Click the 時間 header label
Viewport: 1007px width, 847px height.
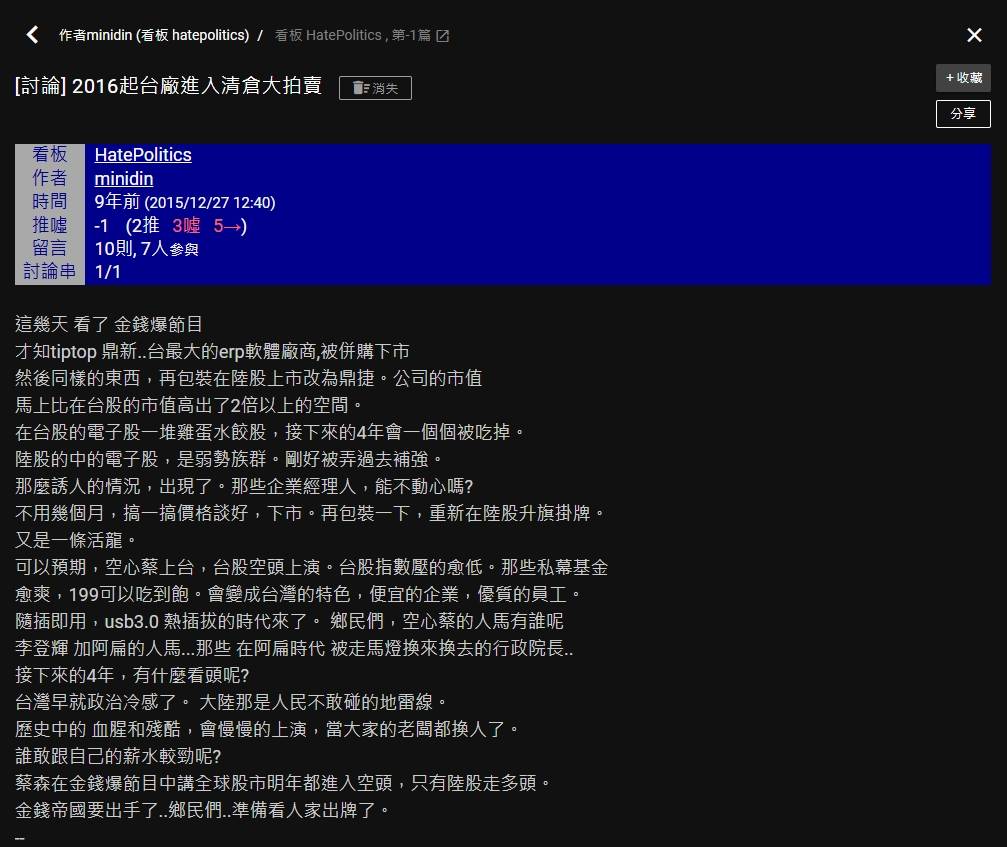[x=49, y=202]
